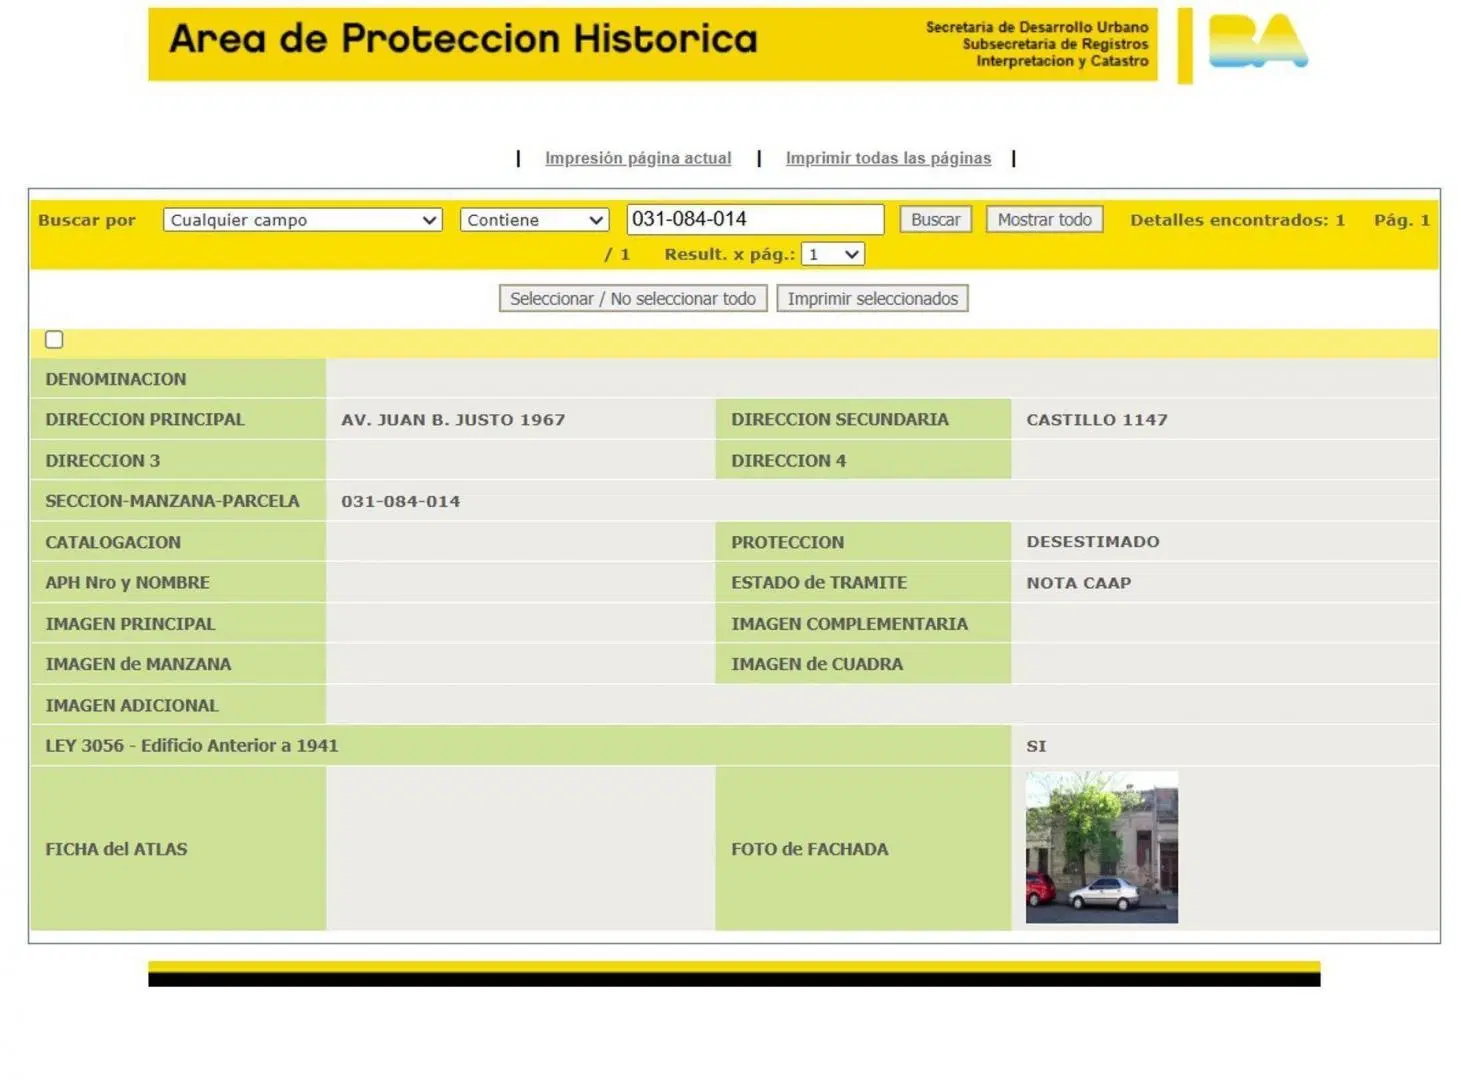Click the 'DIRECCION 4' label
Viewport: 1461px width, 1080px height.
788,461
